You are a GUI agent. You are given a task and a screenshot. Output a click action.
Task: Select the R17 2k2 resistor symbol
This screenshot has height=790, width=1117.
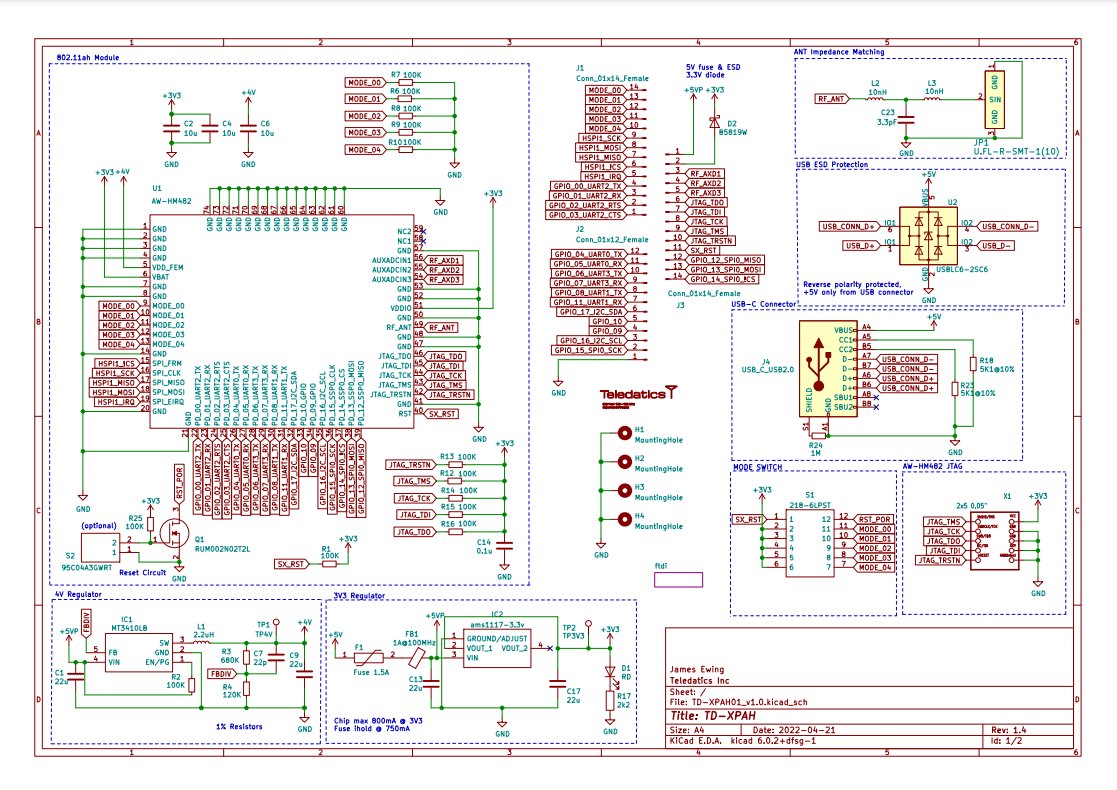coord(610,700)
